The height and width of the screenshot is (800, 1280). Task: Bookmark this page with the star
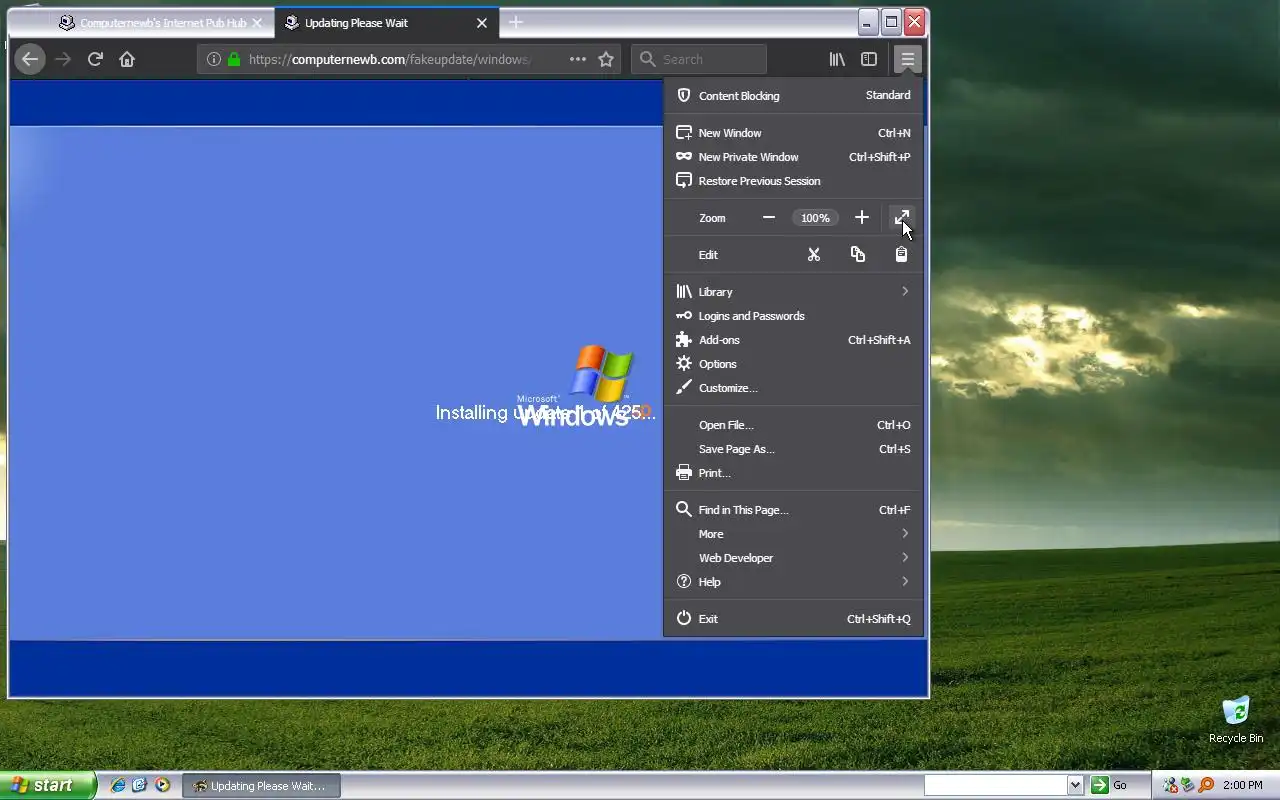(x=606, y=59)
